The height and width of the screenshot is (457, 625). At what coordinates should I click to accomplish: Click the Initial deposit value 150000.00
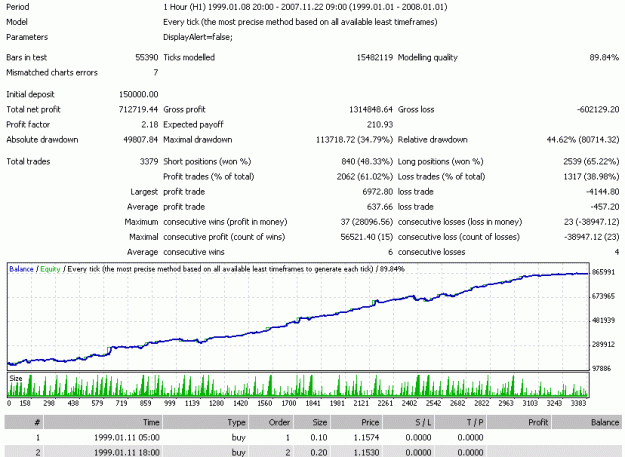(138, 94)
